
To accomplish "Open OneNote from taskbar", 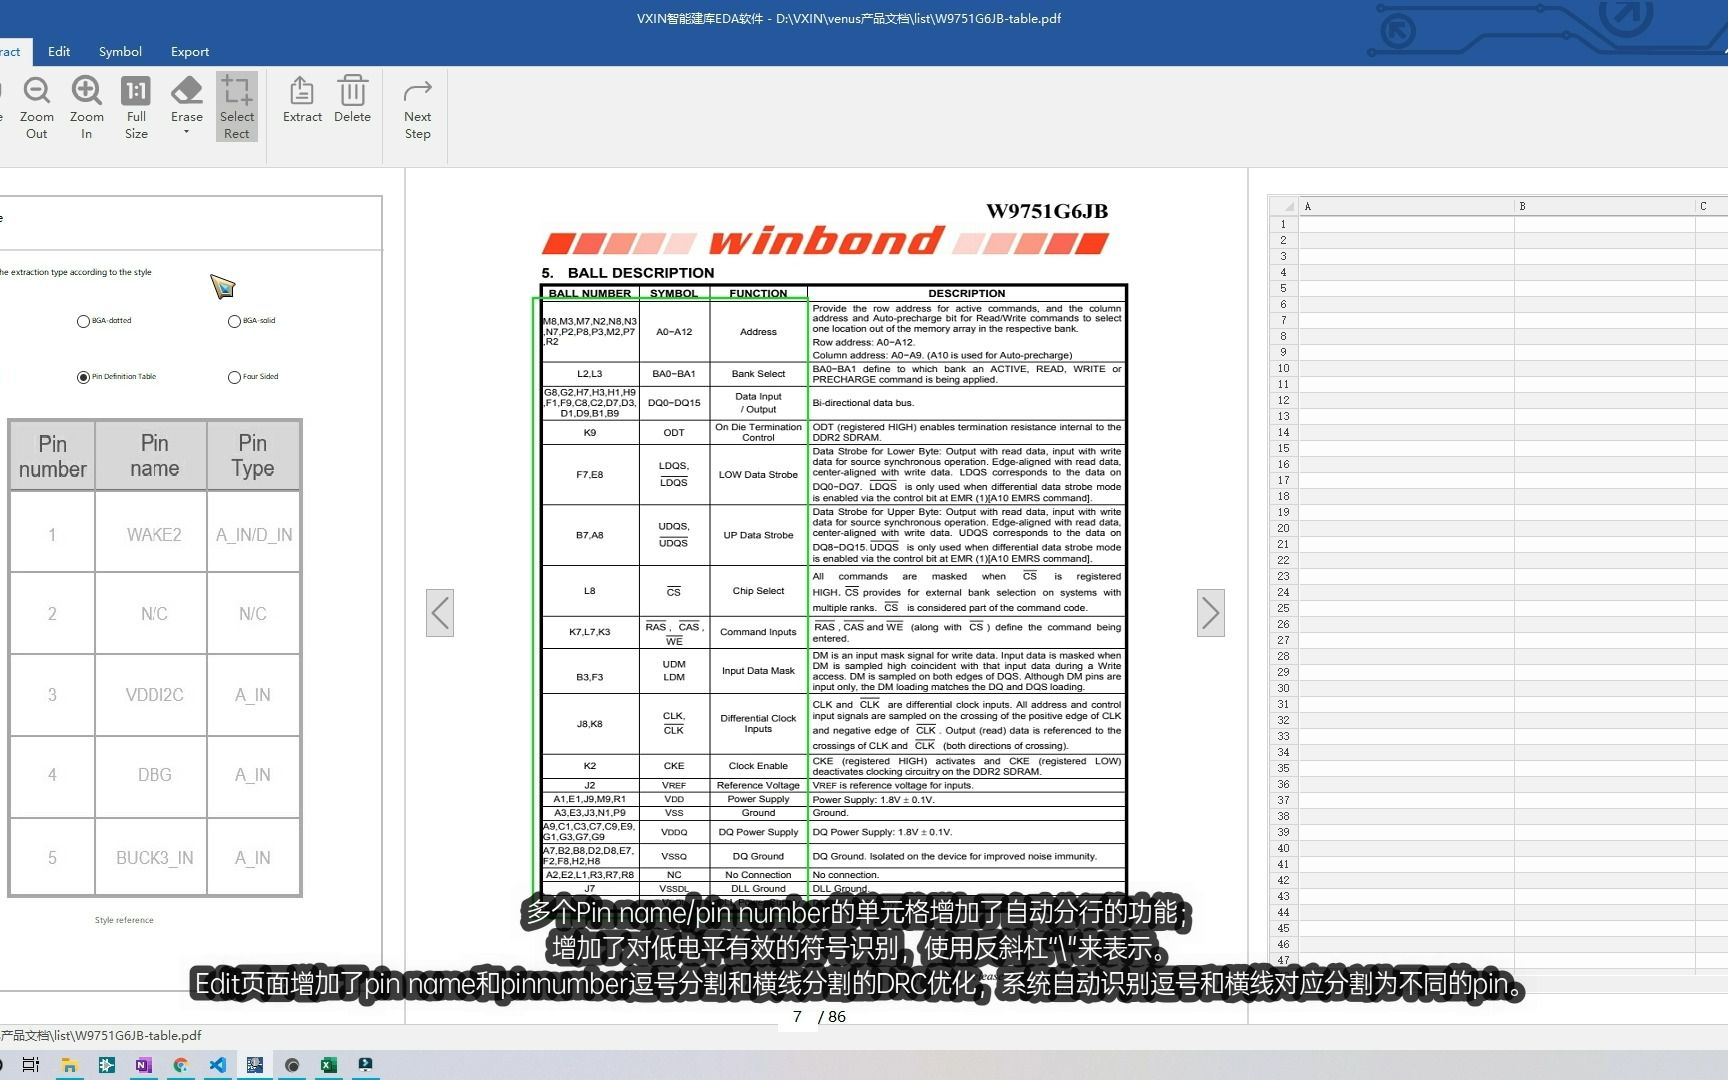I will [143, 1065].
